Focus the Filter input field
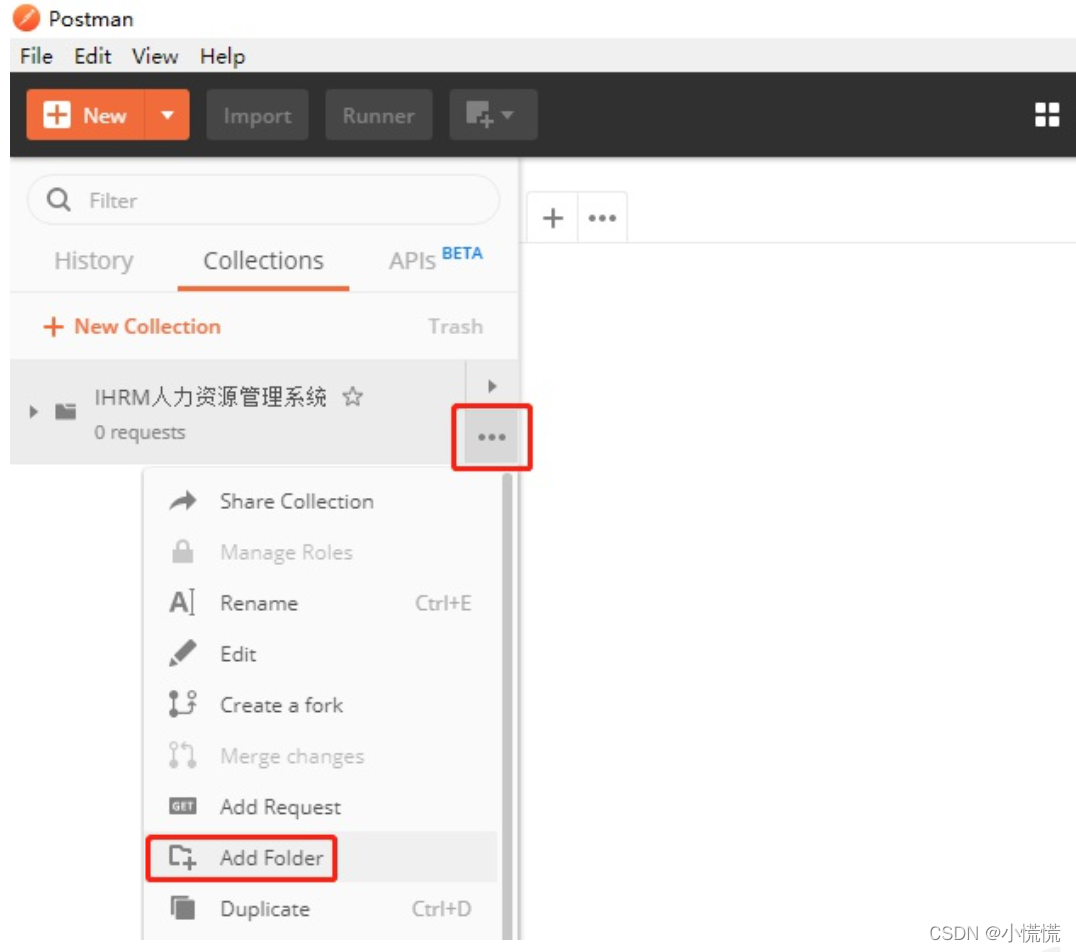Viewport: 1076px width, 952px height. pyautogui.click(x=264, y=200)
